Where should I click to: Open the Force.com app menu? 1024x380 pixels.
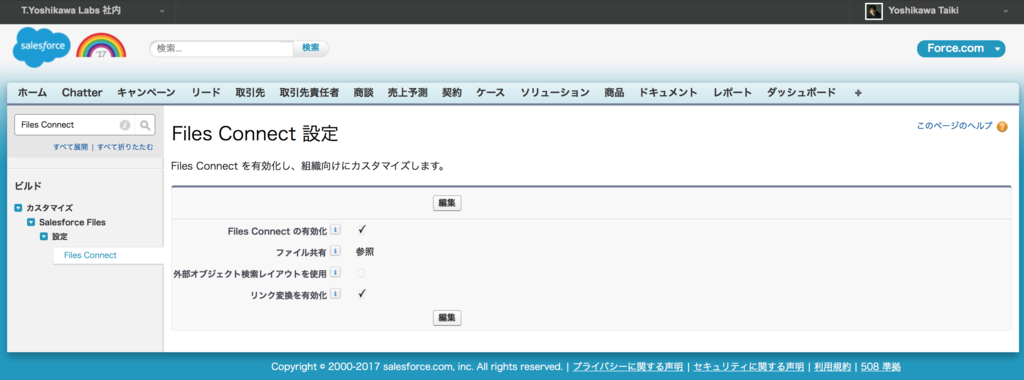pos(961,49)
